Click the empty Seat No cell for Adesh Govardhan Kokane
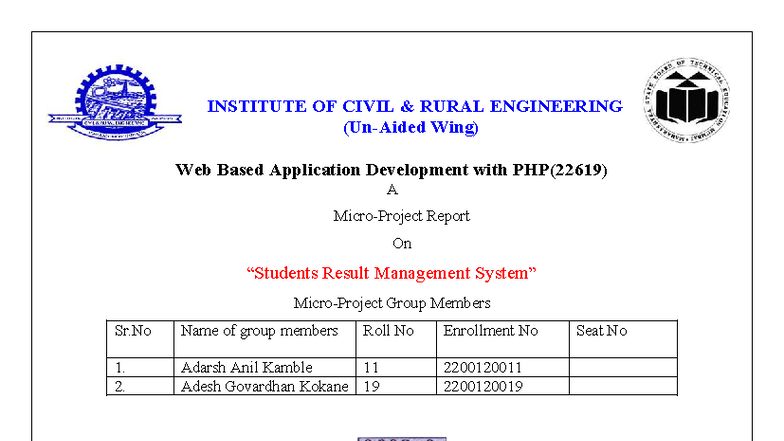Screen dimensions: 784x441 click(x=623, y=386)
